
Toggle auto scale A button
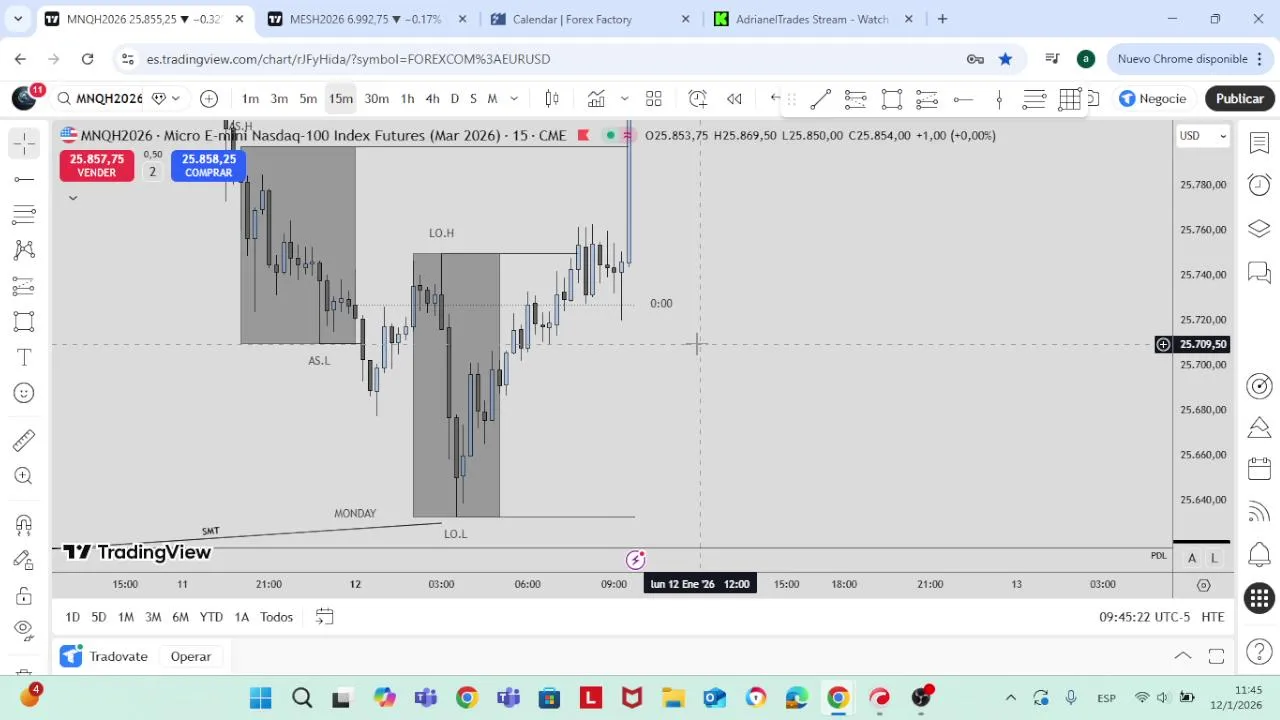(1192, 558)
